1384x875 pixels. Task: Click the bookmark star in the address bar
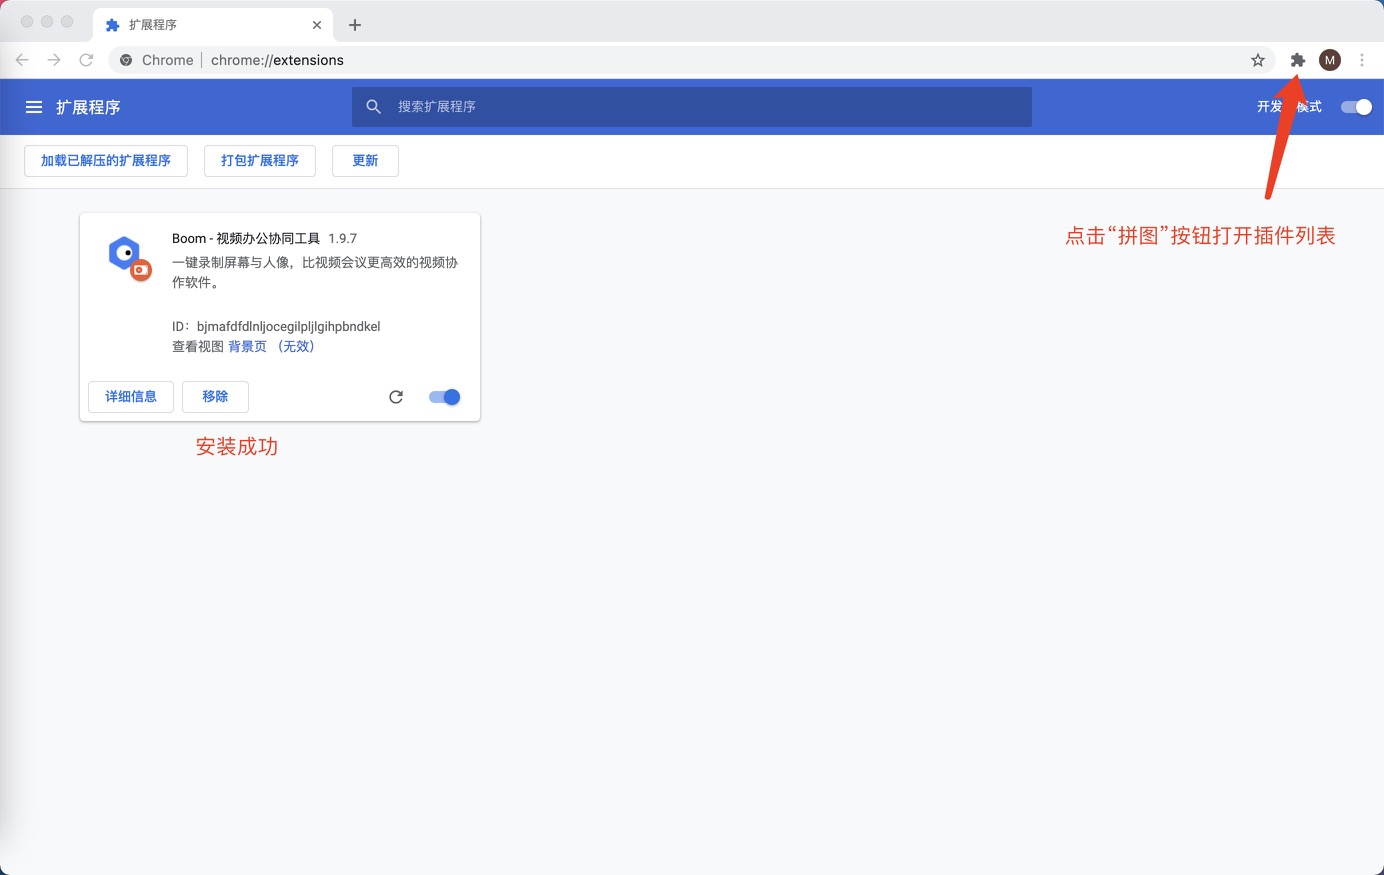coord(1257,60)
